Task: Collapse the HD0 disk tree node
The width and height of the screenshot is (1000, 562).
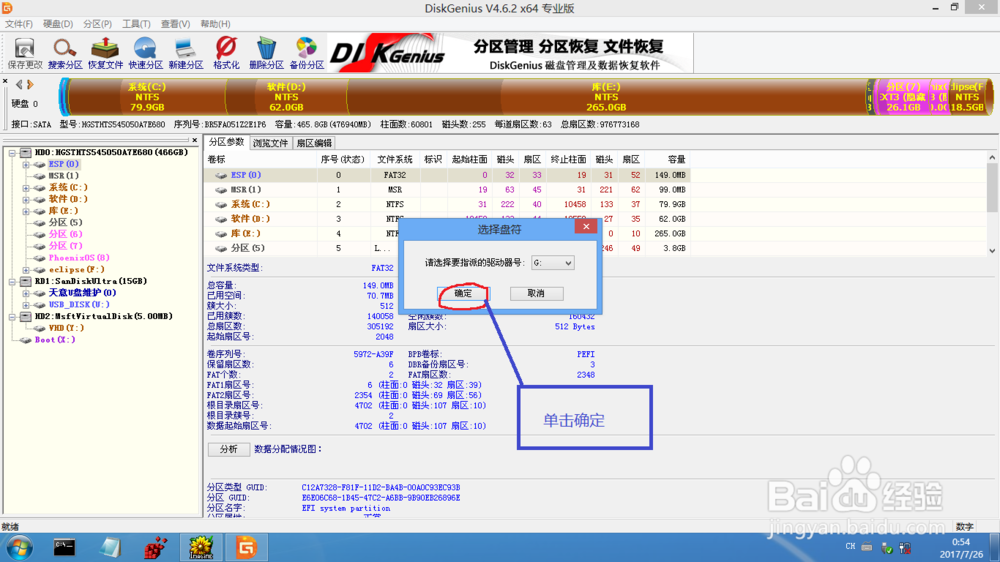Action: 12,152
